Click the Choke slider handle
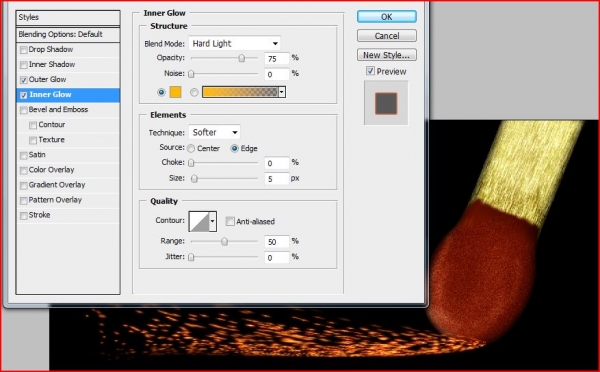600x372 pixels. tap(191, 163)
